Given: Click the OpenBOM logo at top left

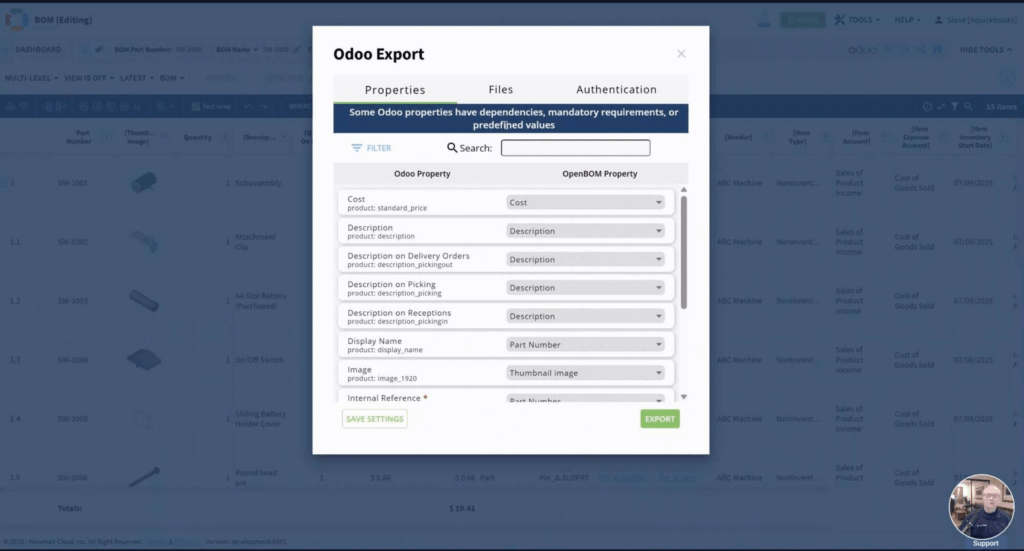Looking at the screenshot, I should coord(16,20).
